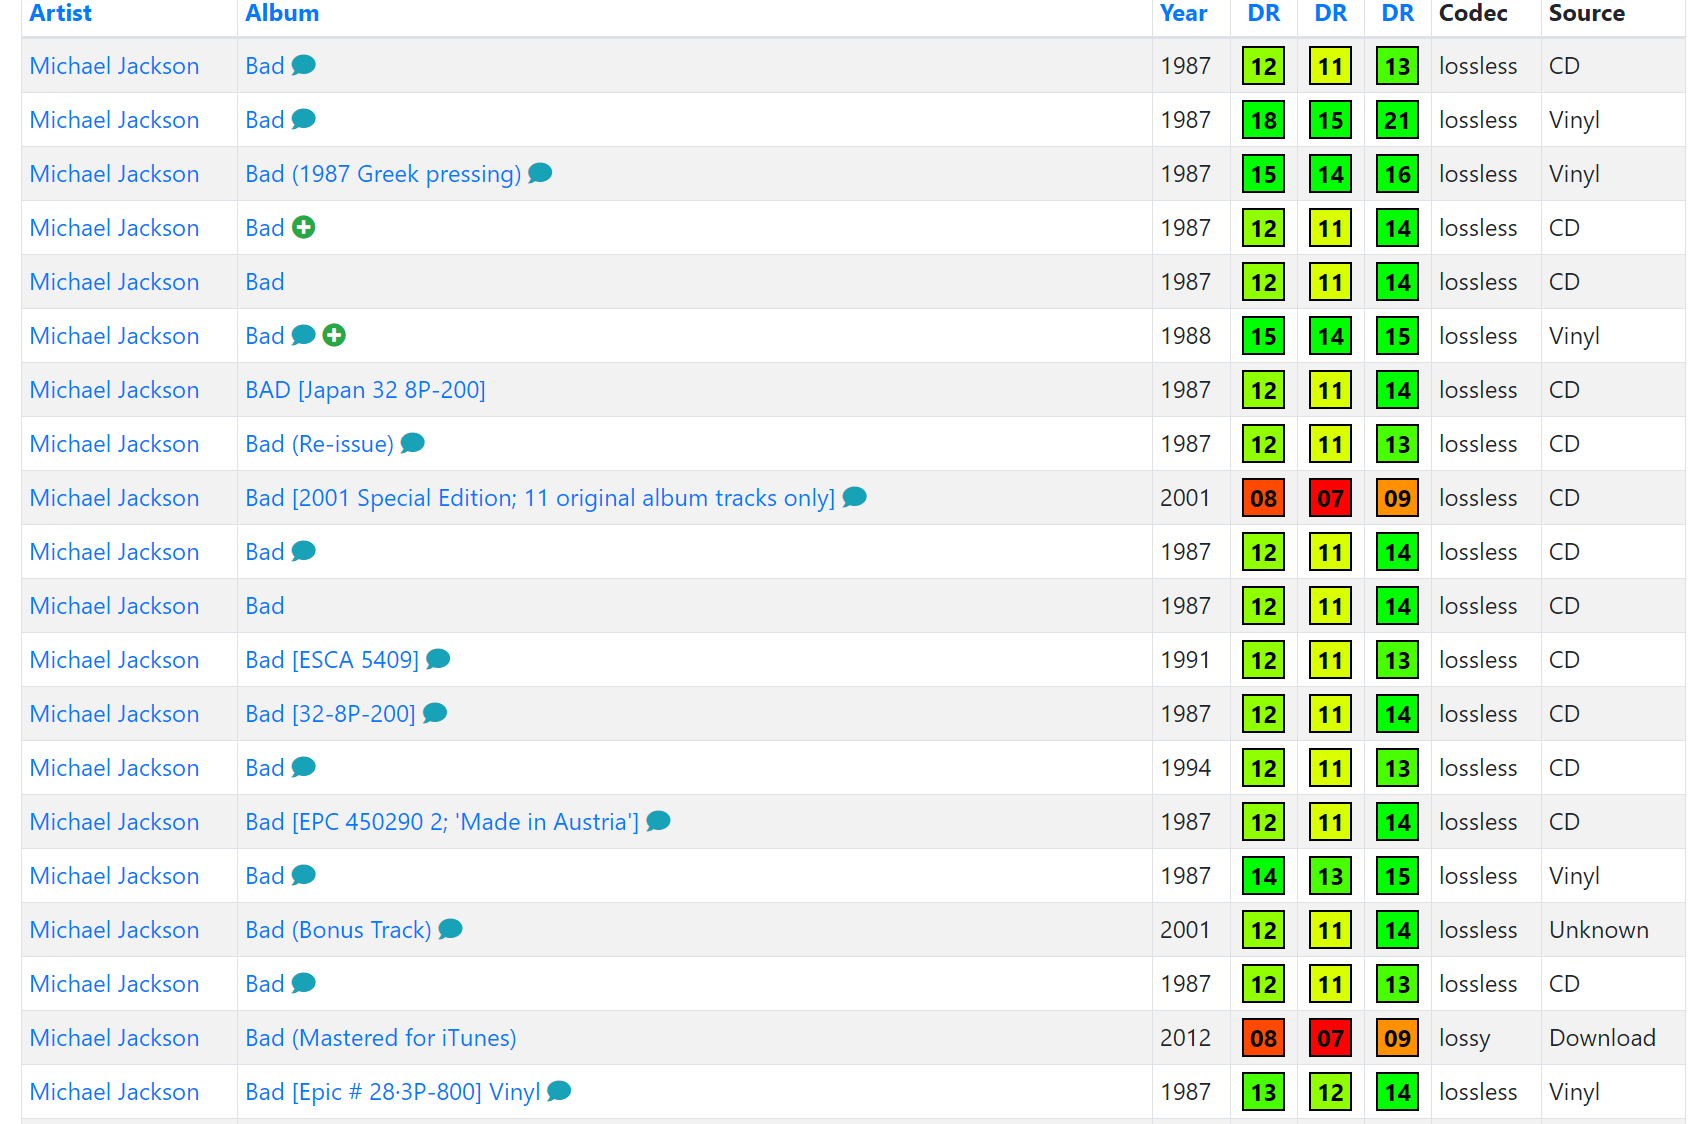Viewport: 1702px width, 1124px height.
Task: Click 'lossy' codec cell in iTunes row
Action: (x=1465, y=1039)
